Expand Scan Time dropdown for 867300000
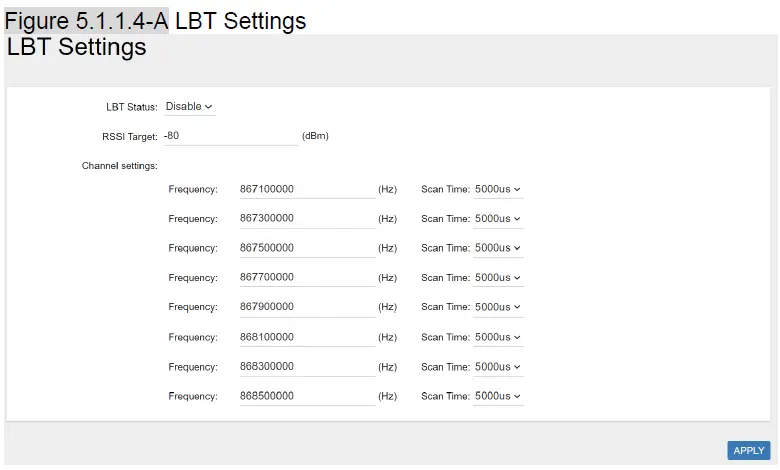Screen dimensions: 780x470 click(x=498, y=218)
